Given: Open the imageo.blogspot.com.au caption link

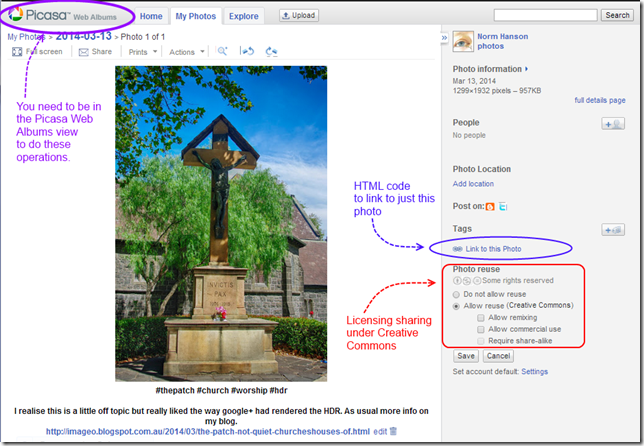Looking at the screenshot, I should coord(208,432).
